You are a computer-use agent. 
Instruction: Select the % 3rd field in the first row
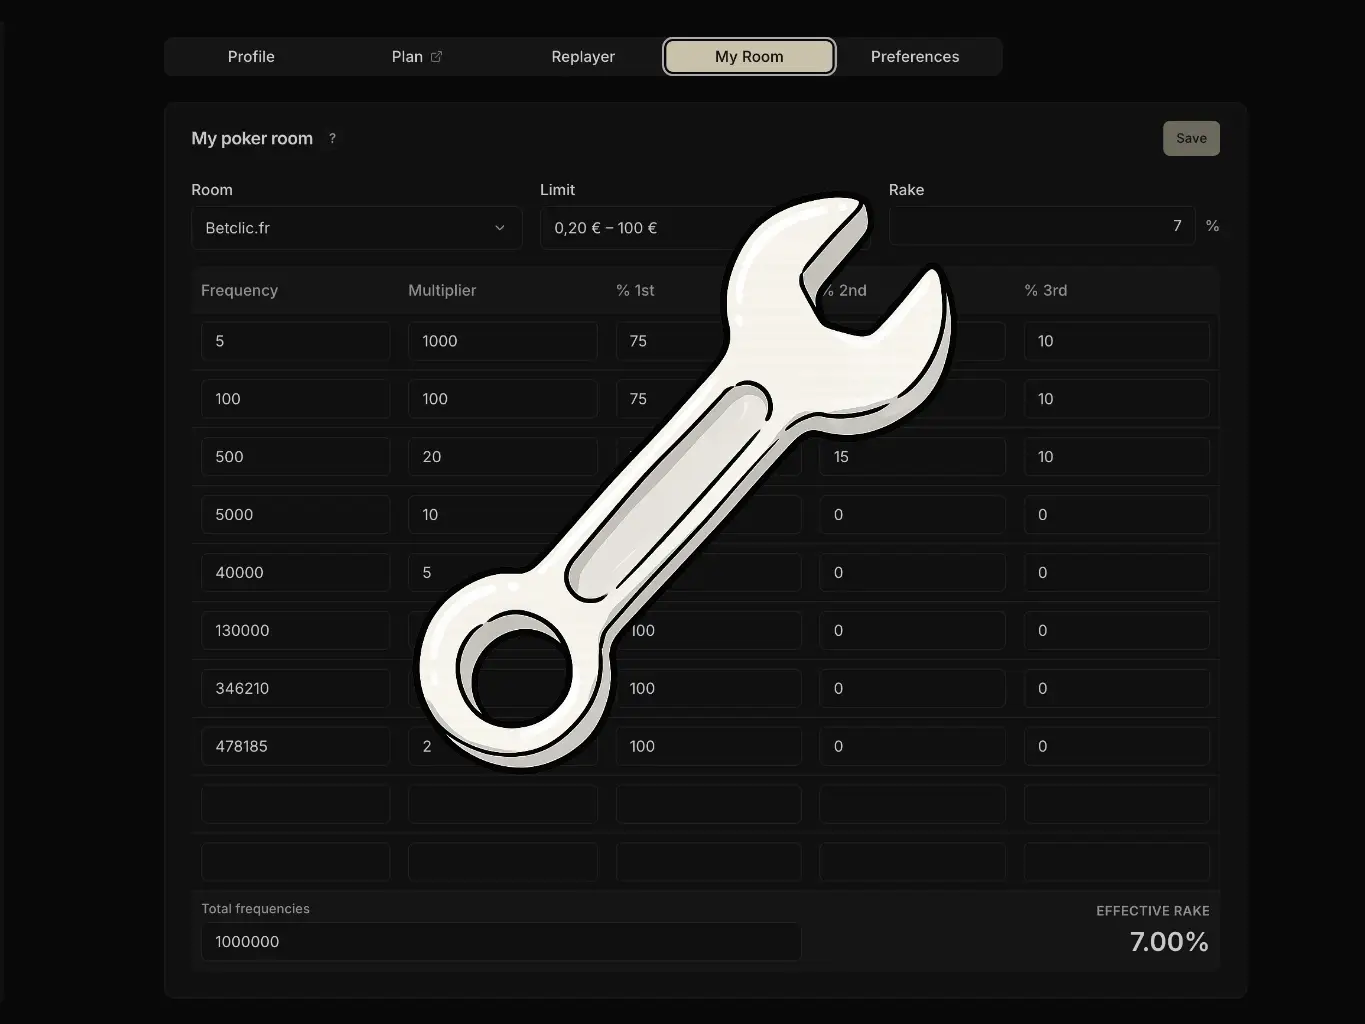click(x=1116, y=341)
